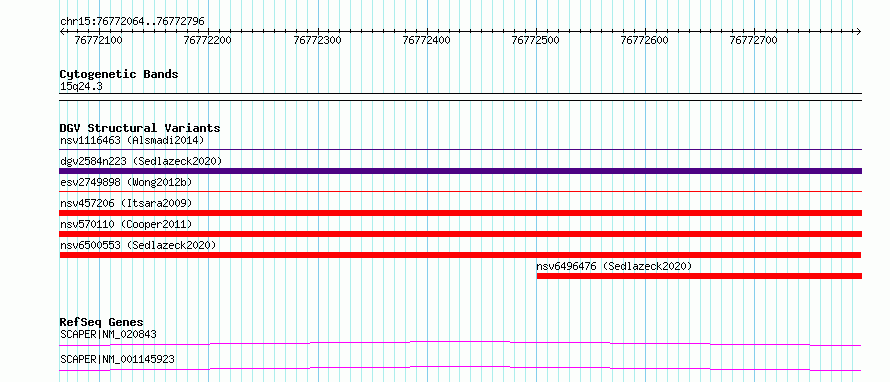Select the 15q24.3 band label
This screenshot has height=382, width=890.
pyautogui.click(x=81, y=87)
